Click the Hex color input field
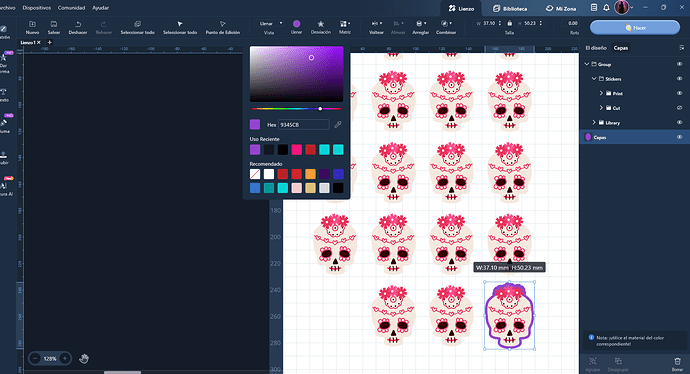Image resolution: width=690 pixels, height=374 pixels. point(304,125)
